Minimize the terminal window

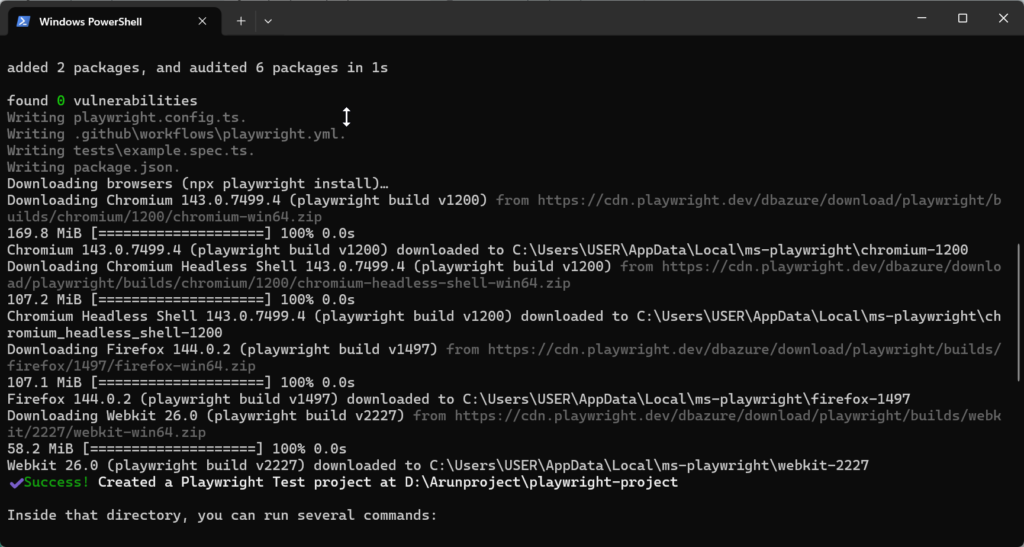(916, 18)
